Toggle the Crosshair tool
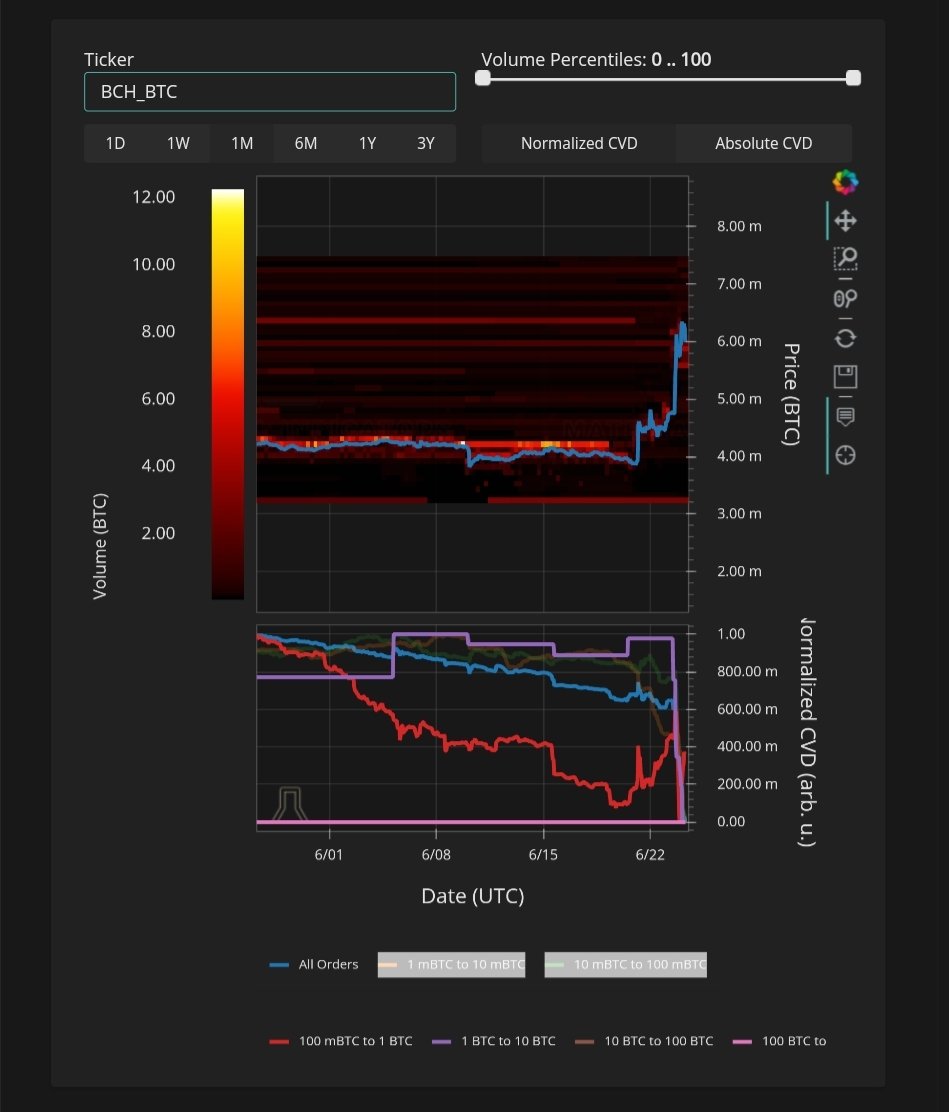The width and height of the screenshot is (949, 1112). (845, 455)
